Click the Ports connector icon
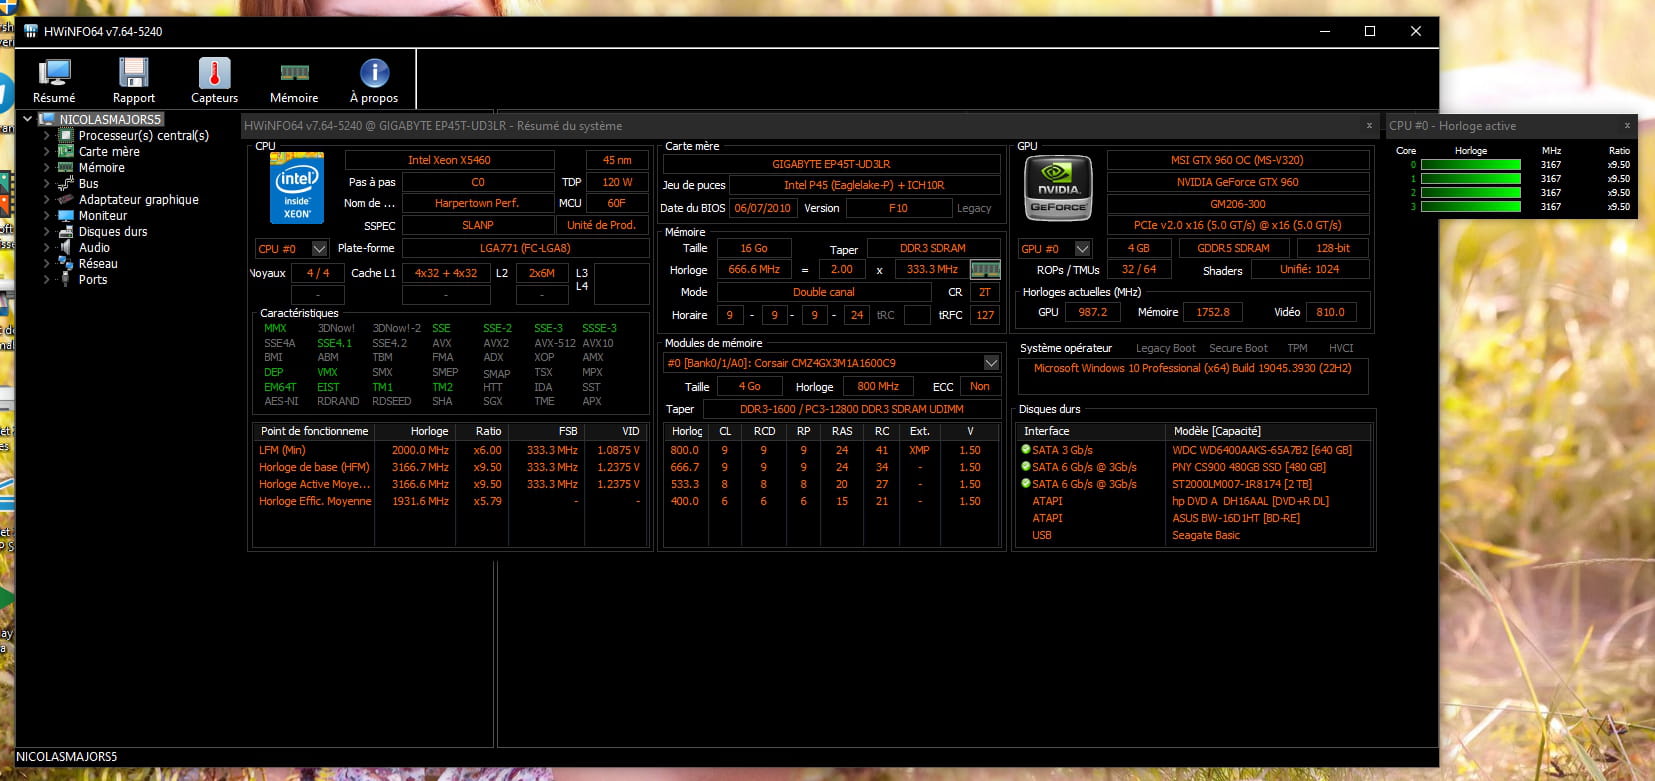The image size is (1655, 781). click(66, 279)
